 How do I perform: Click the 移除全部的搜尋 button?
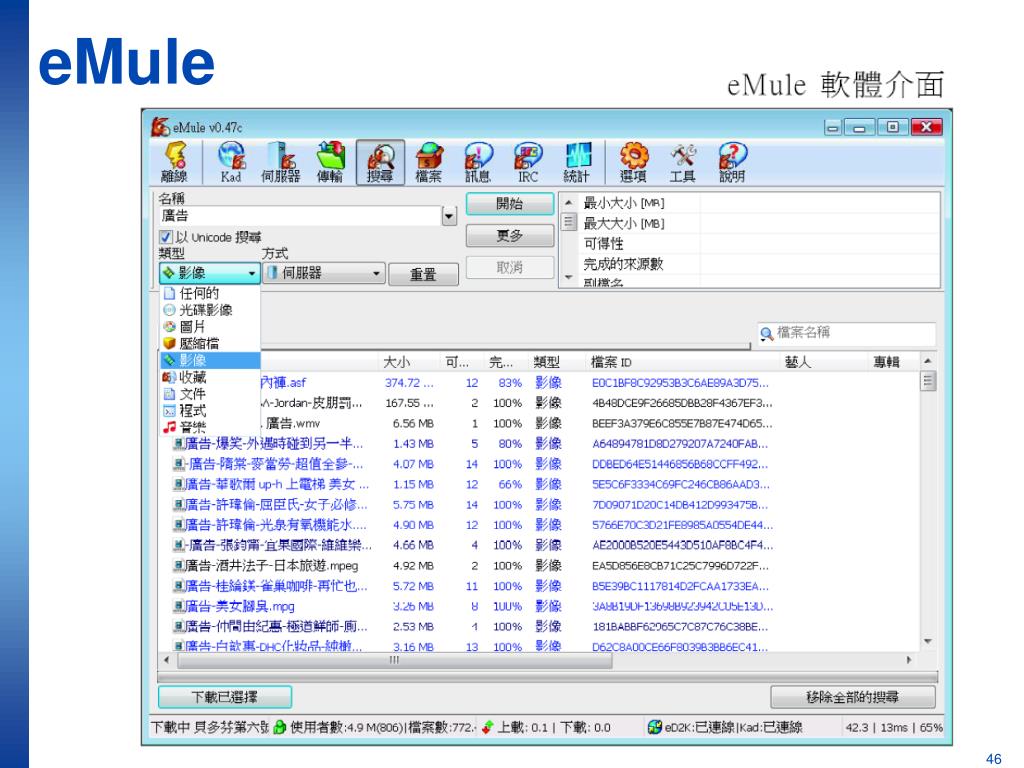click(853, 697)
